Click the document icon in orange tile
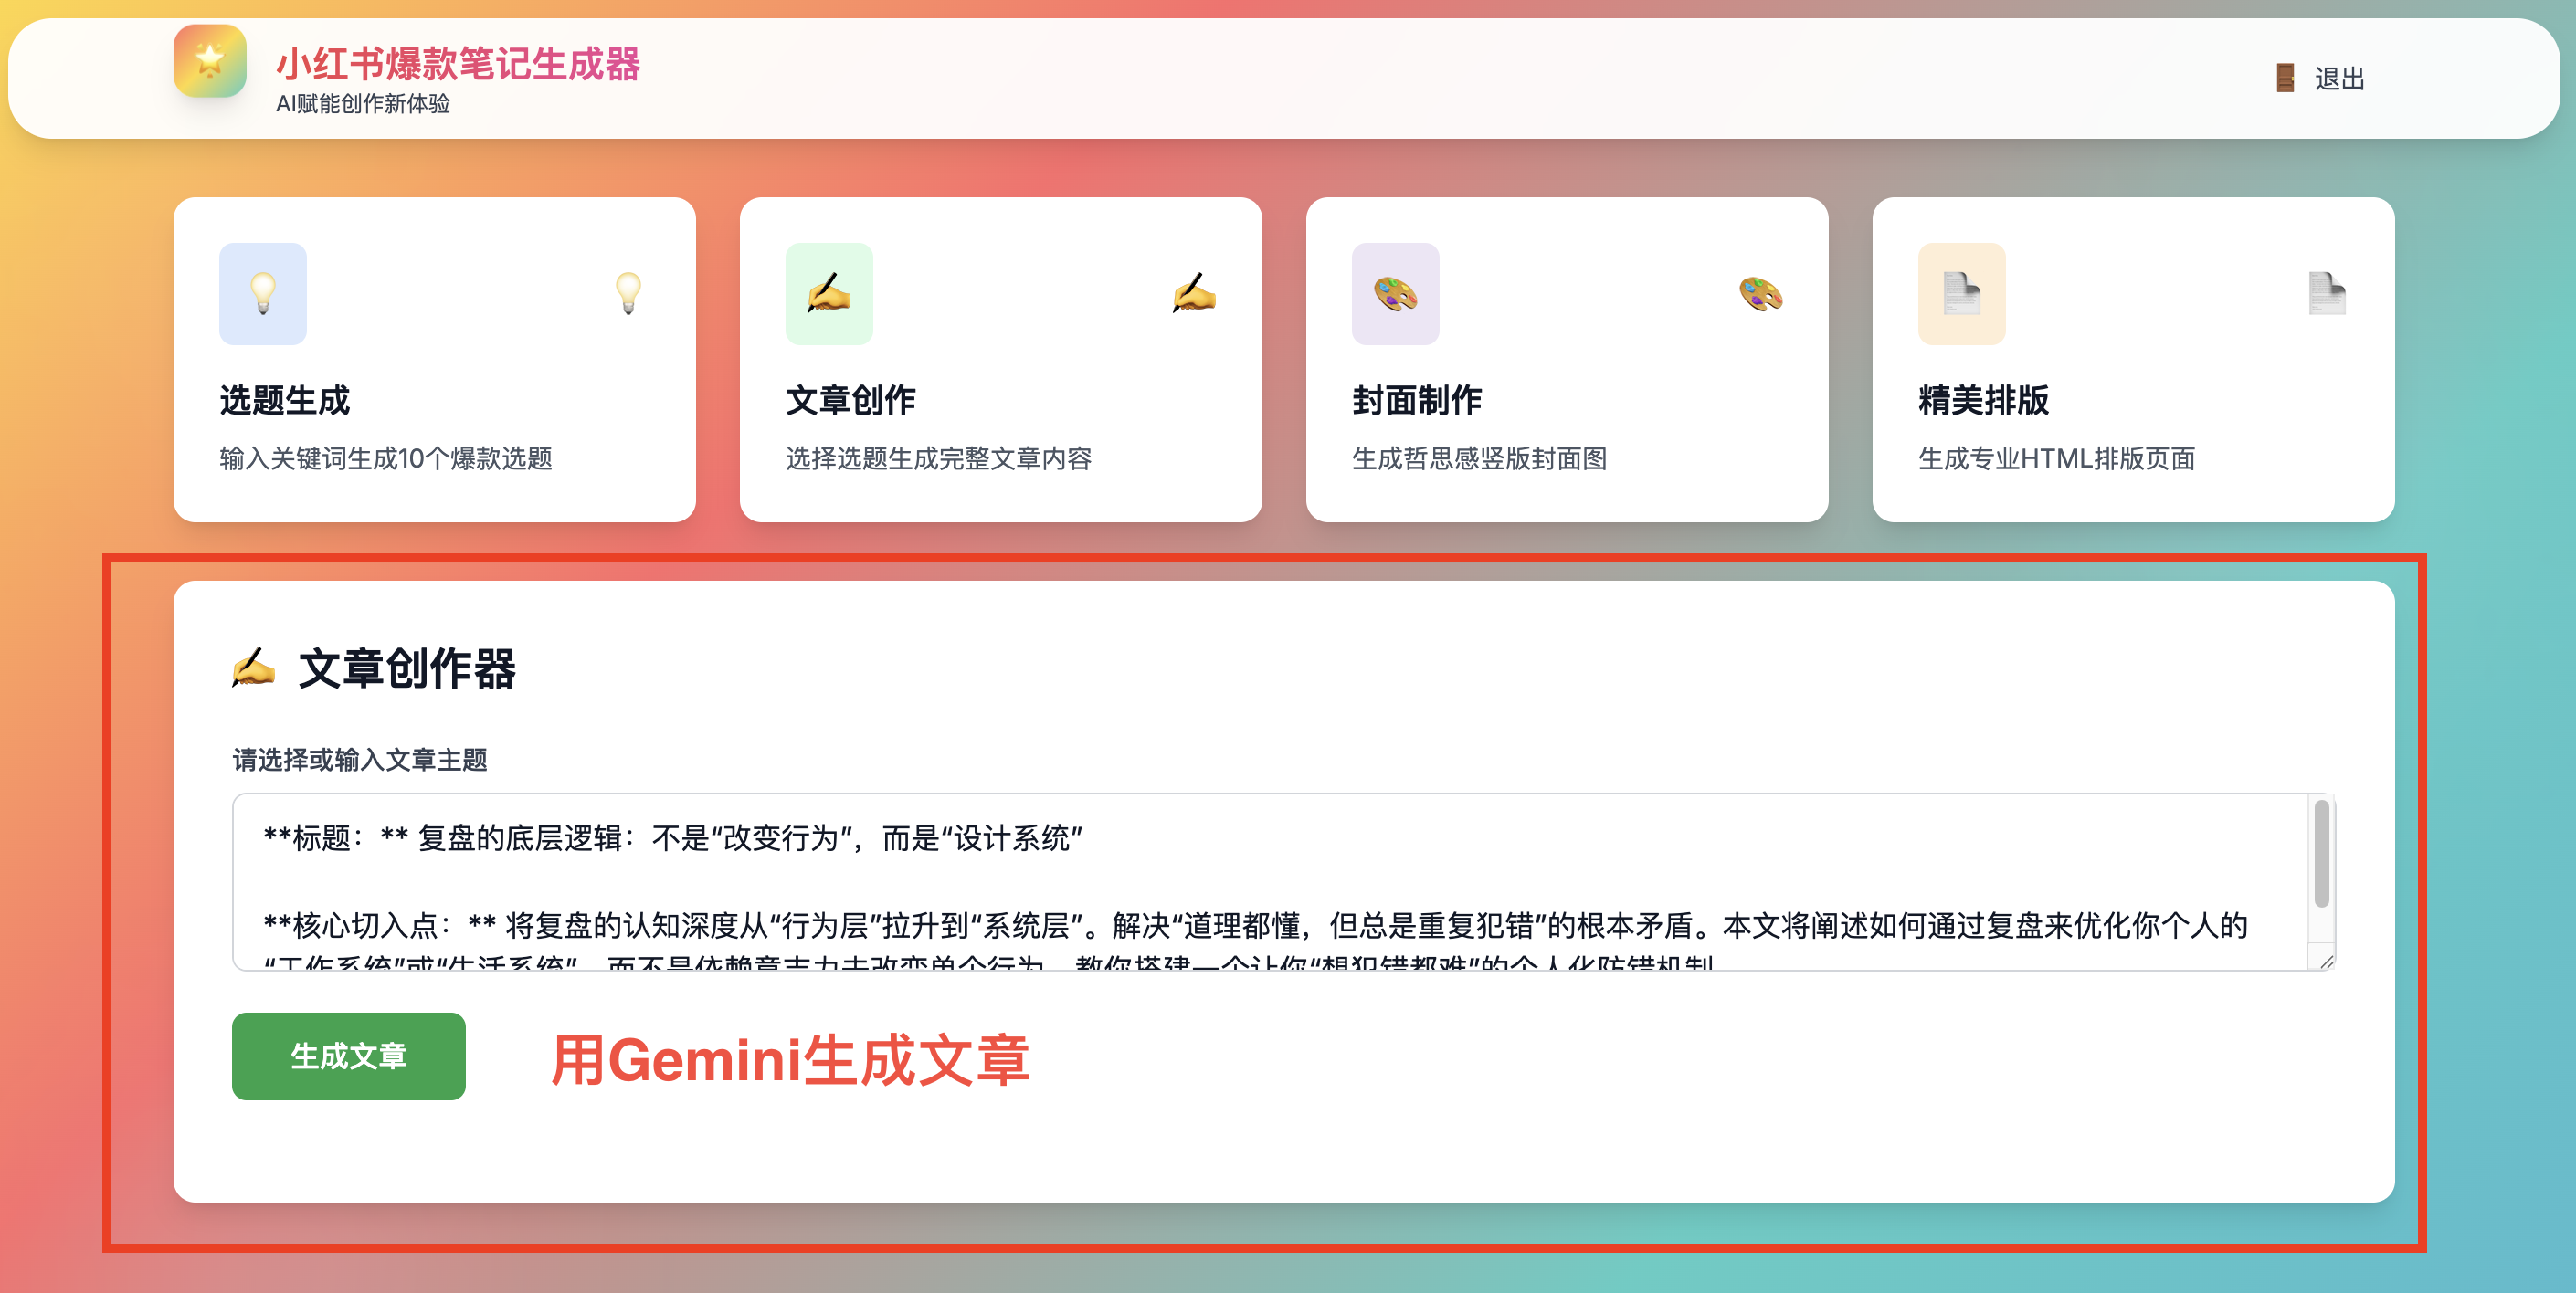2576x1293 pixels. (1961, 294)
